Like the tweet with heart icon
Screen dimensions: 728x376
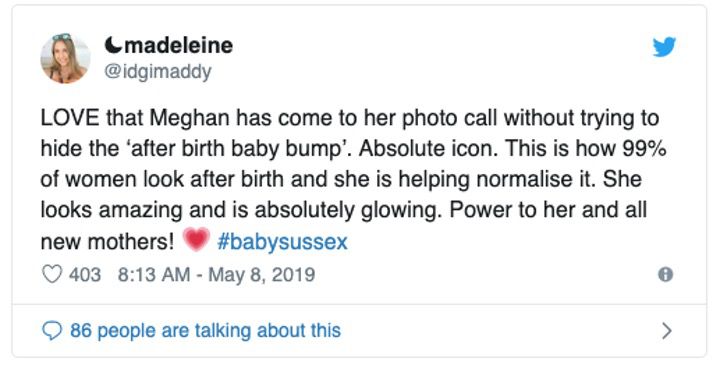point(52,274)
